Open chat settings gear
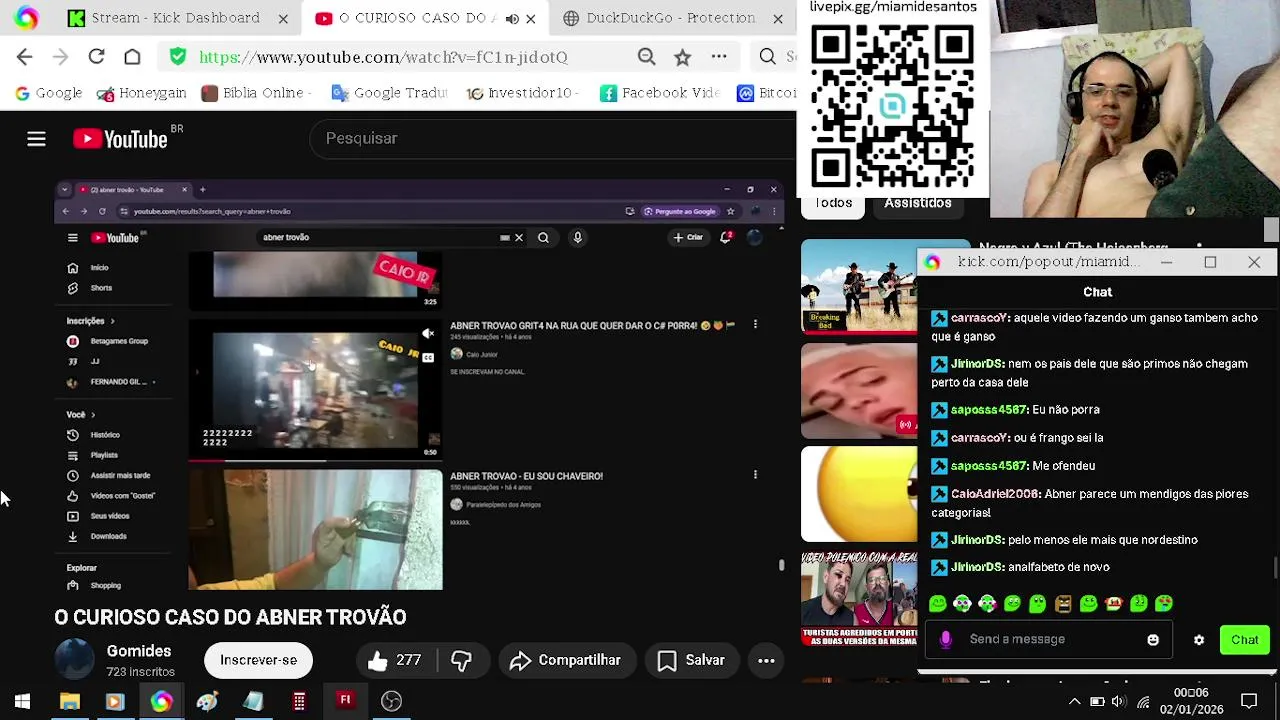 (1199, 640)
